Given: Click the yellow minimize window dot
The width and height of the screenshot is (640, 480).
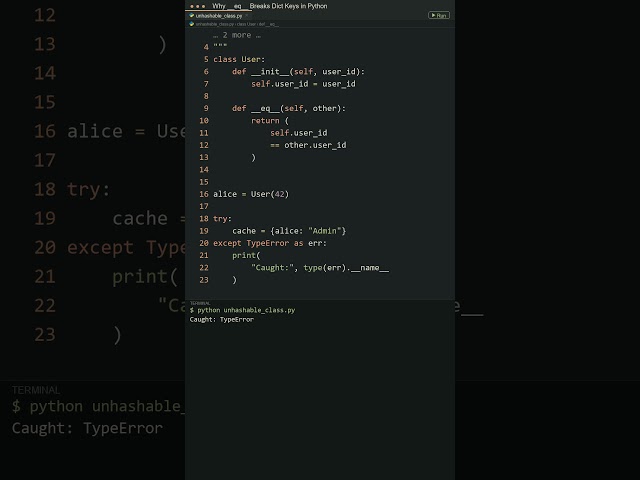Looking at the screenshot, I should pos(198,6).
